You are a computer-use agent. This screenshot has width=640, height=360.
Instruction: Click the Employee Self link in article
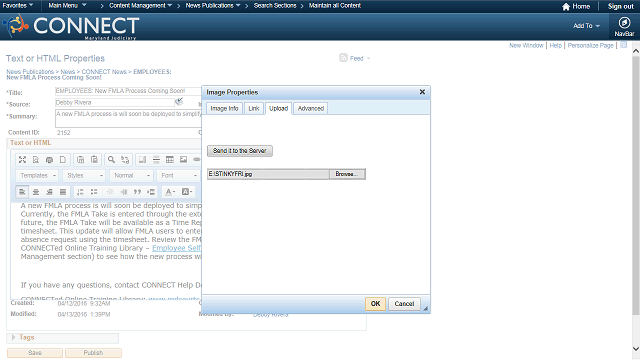click(x=177, y=248)
